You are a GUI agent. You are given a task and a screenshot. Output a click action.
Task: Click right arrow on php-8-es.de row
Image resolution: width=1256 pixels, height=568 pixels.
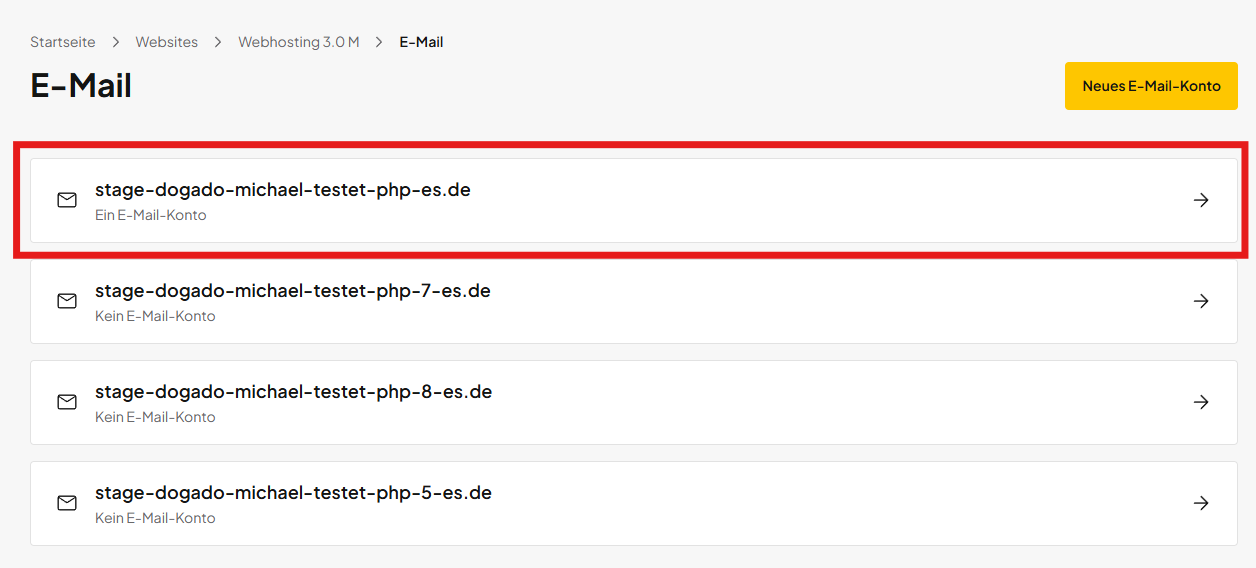1201,402
